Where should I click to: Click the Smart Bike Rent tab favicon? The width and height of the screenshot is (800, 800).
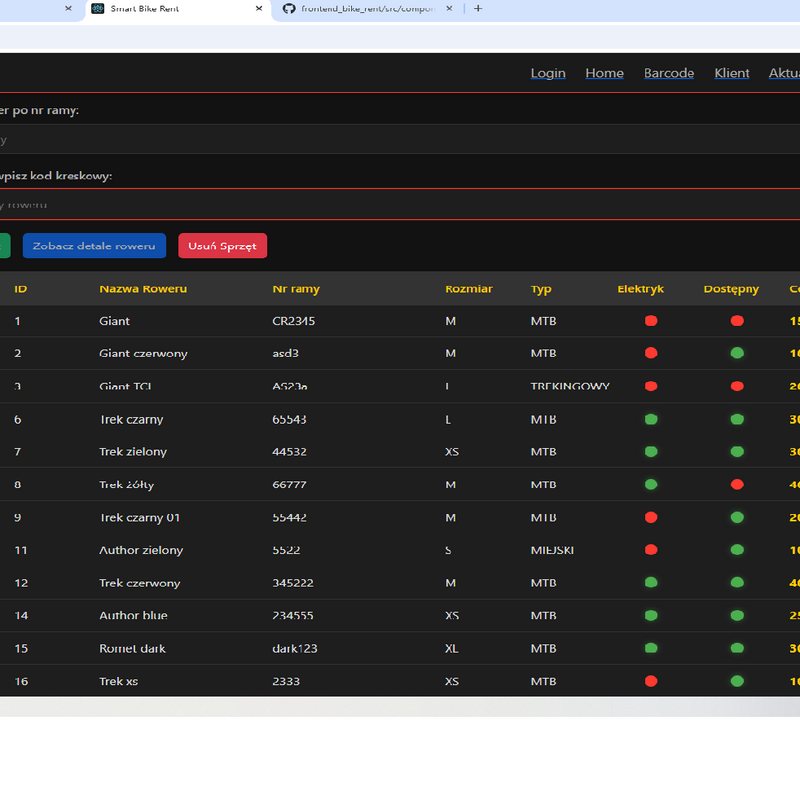pyautogui.click(x=97, y=8)
